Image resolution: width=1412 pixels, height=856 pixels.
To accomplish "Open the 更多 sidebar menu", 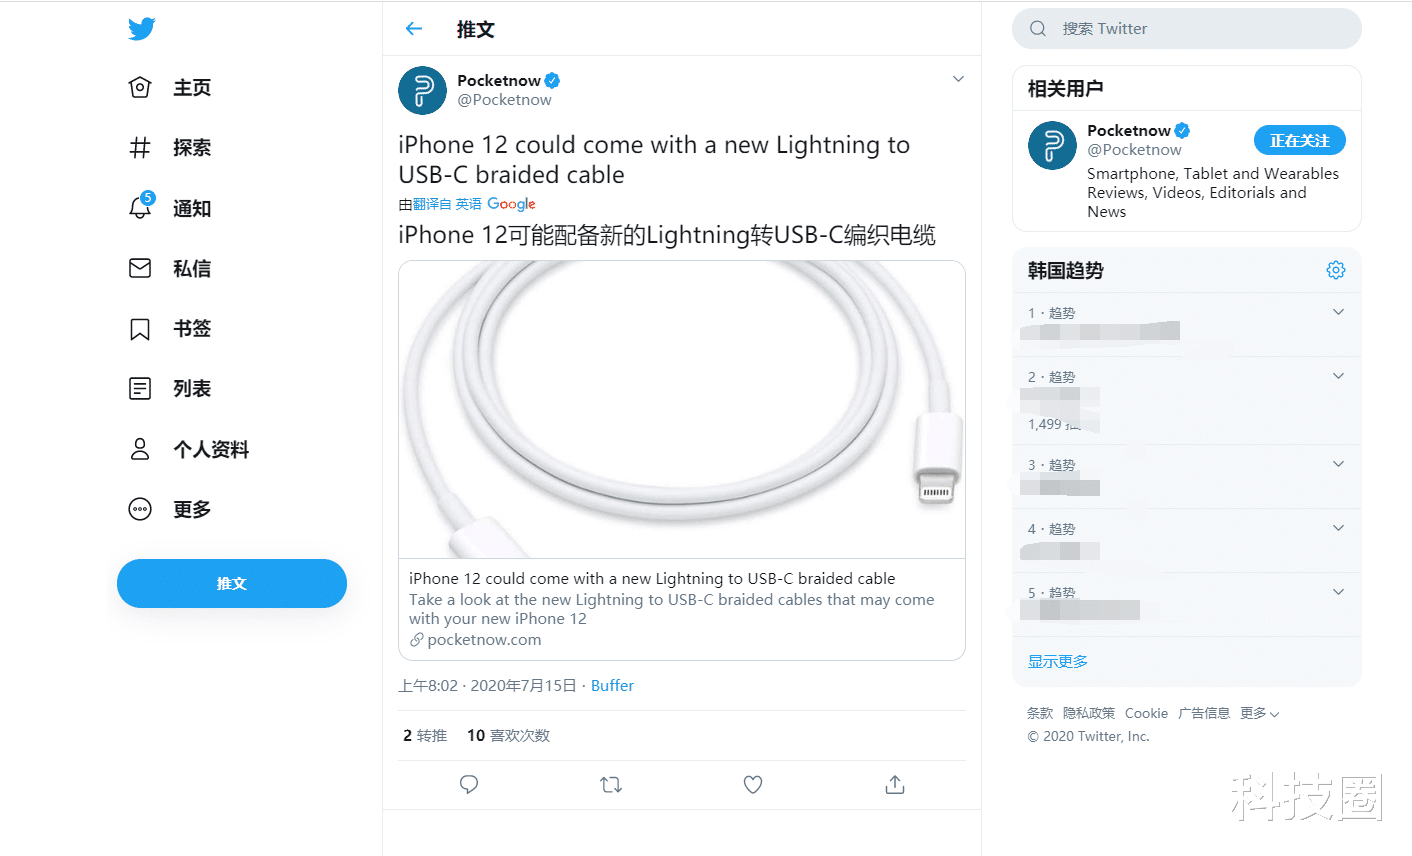I will pos(140,508).
